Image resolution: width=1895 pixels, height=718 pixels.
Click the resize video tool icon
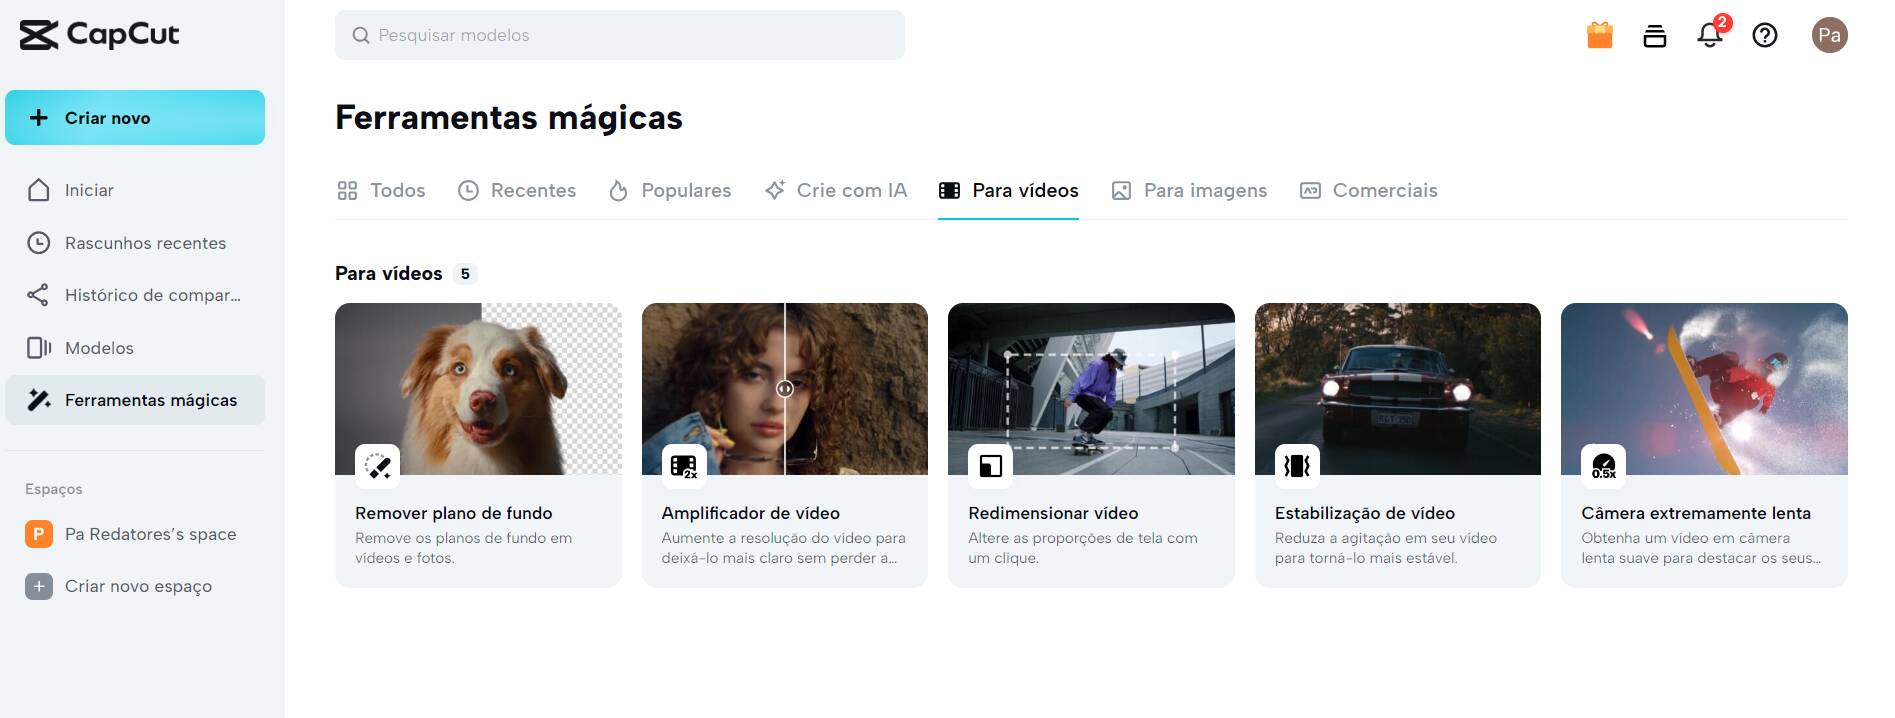pyautogui.click(x=991, y=466)
